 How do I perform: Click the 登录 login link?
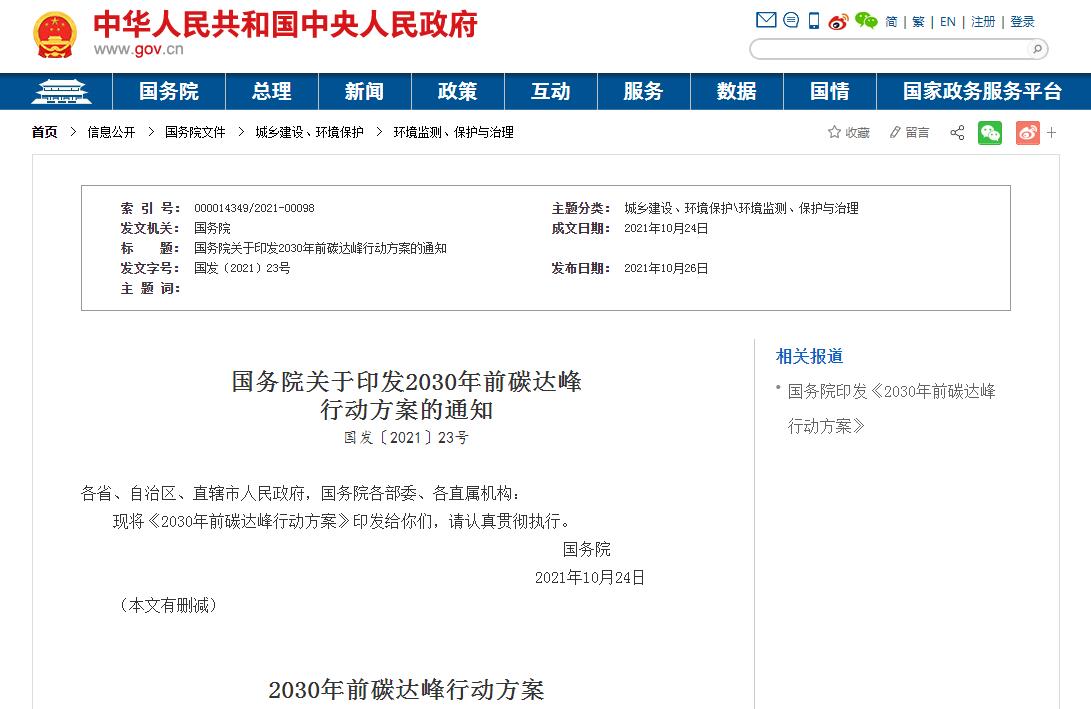click(1022, 22)
